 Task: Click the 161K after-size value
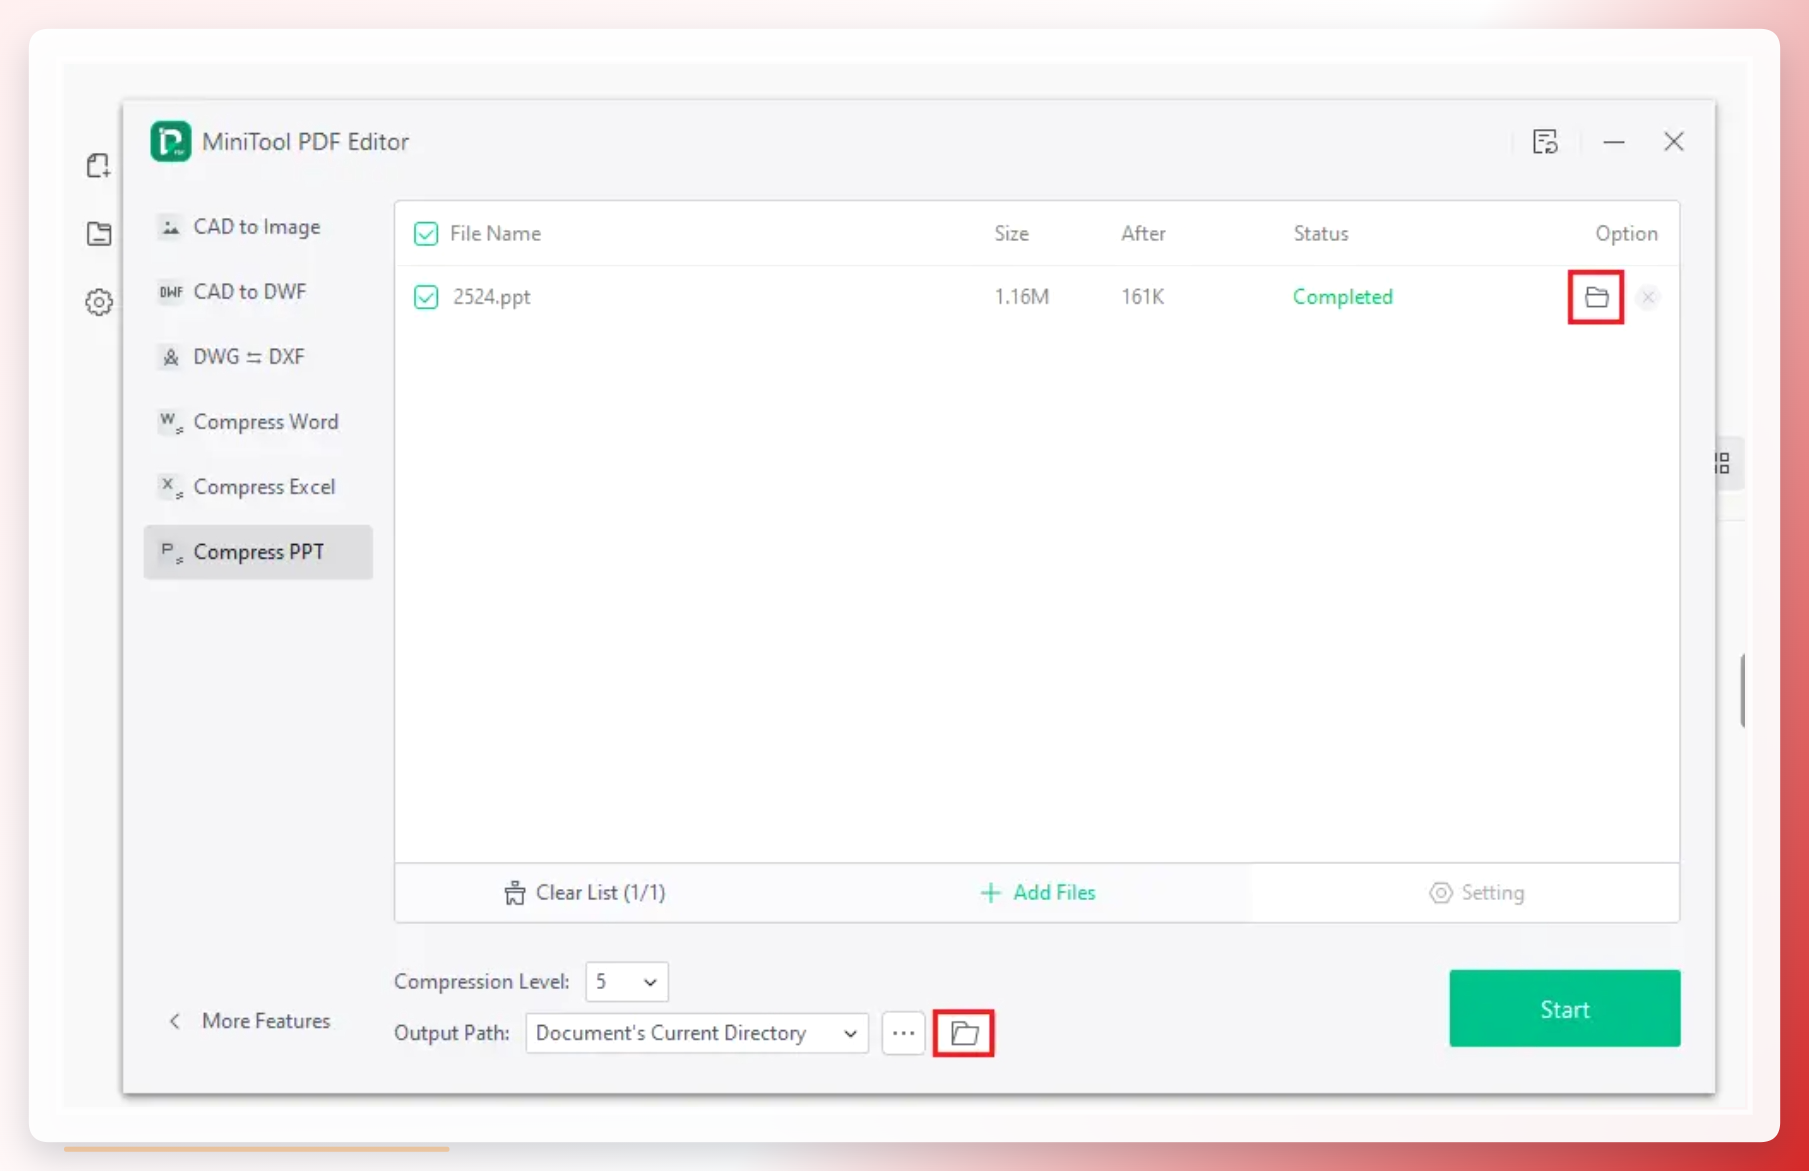click(x=1142, y=297)
